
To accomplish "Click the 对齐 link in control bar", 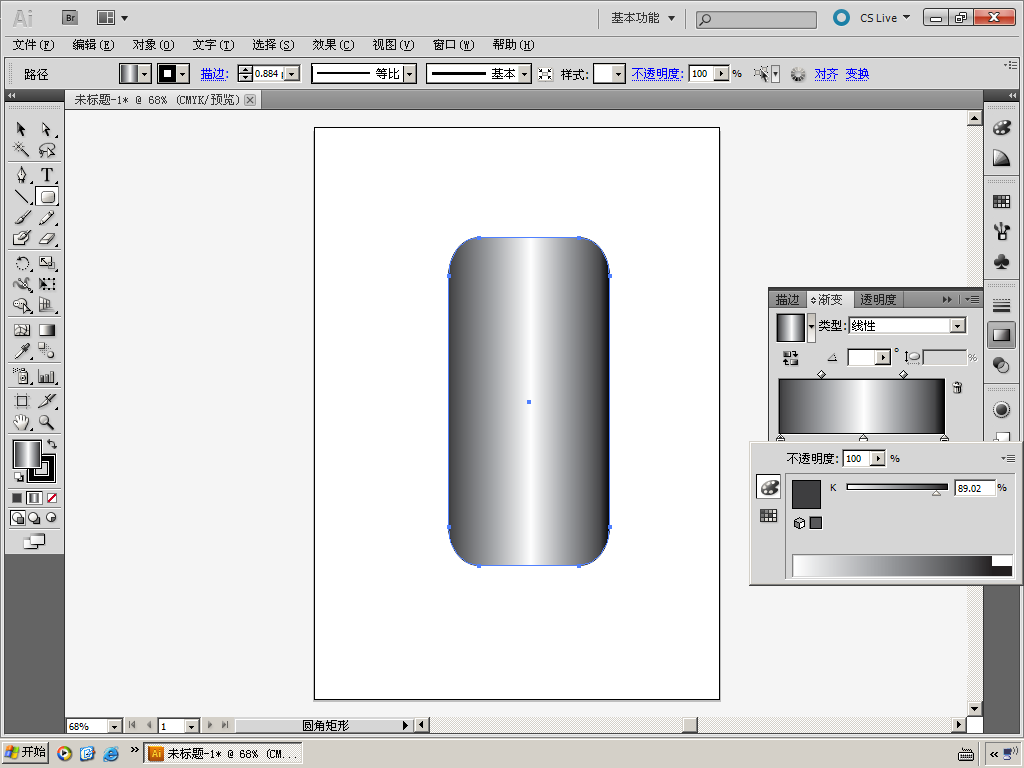I will 826,74.
